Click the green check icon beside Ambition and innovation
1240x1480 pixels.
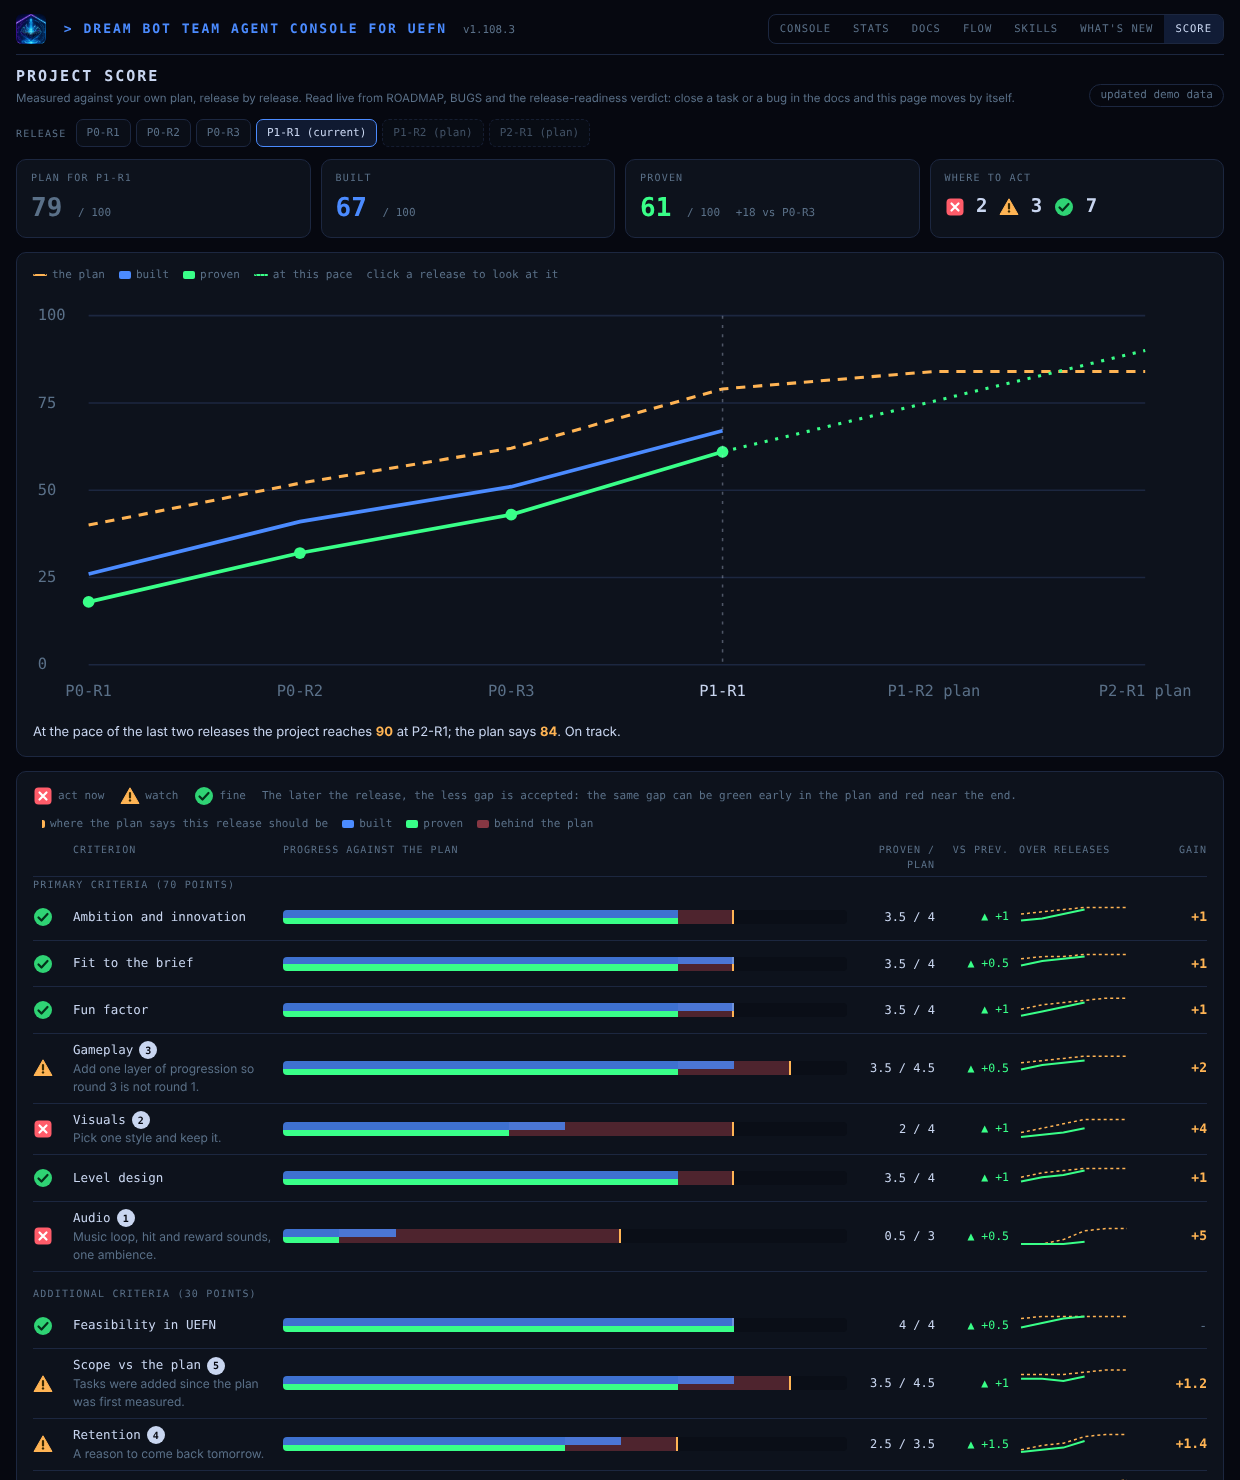coord(43,917)
